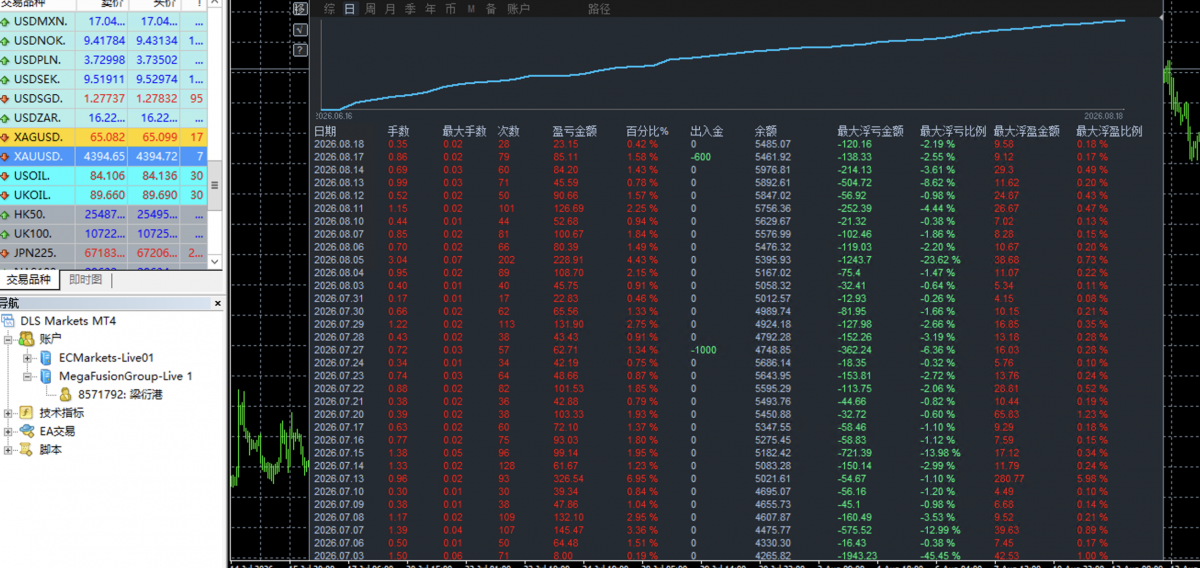Expand the ECMarkets-Live01 node

click(x=27, y=357)
